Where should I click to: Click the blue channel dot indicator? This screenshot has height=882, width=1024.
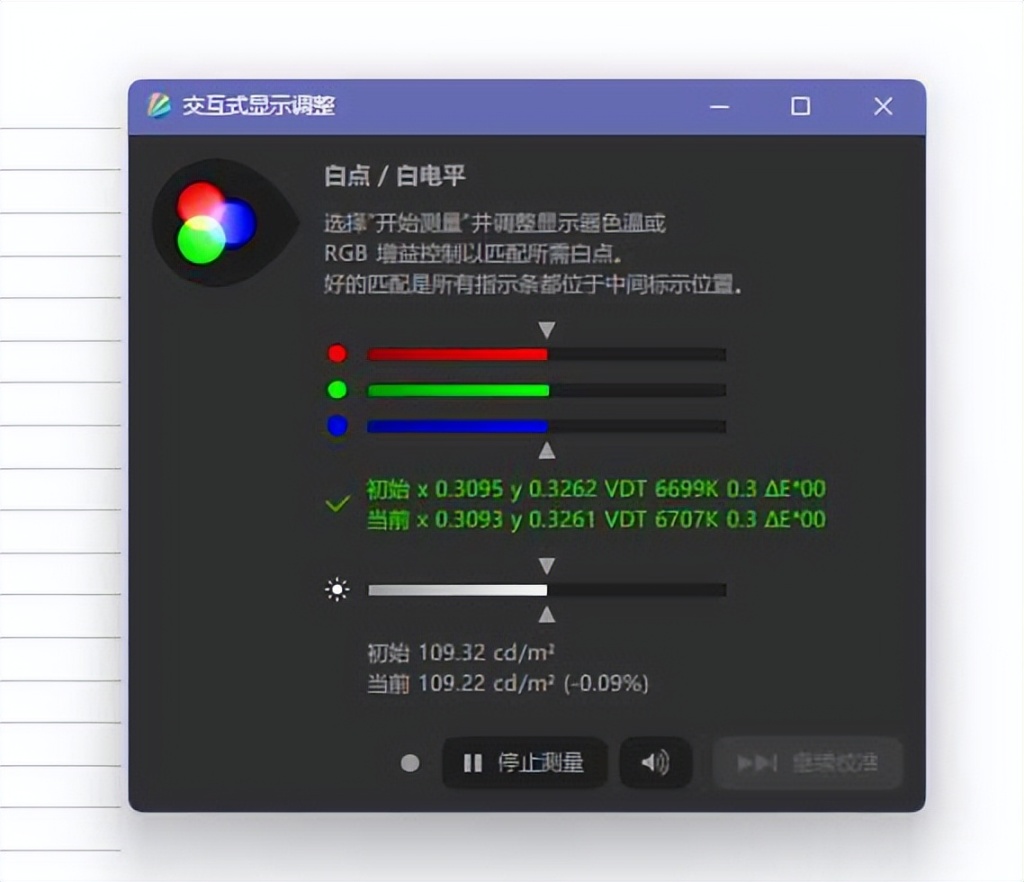[337, 426]
